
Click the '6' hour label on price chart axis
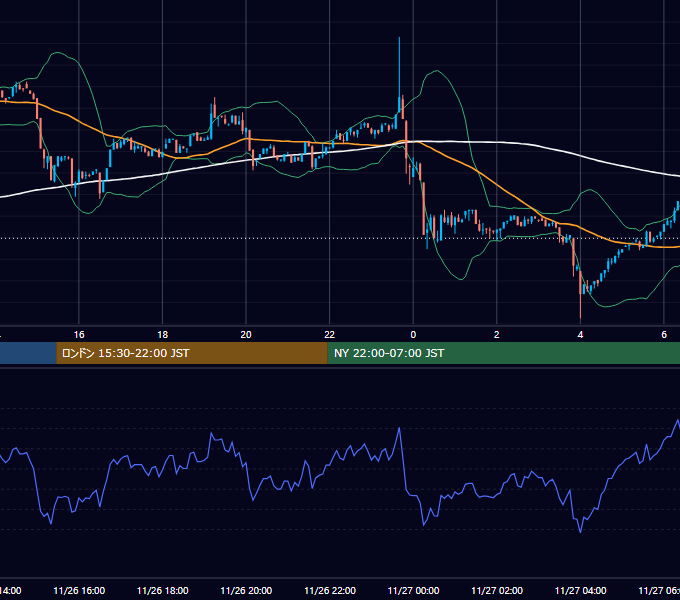[x=664, y=335]
